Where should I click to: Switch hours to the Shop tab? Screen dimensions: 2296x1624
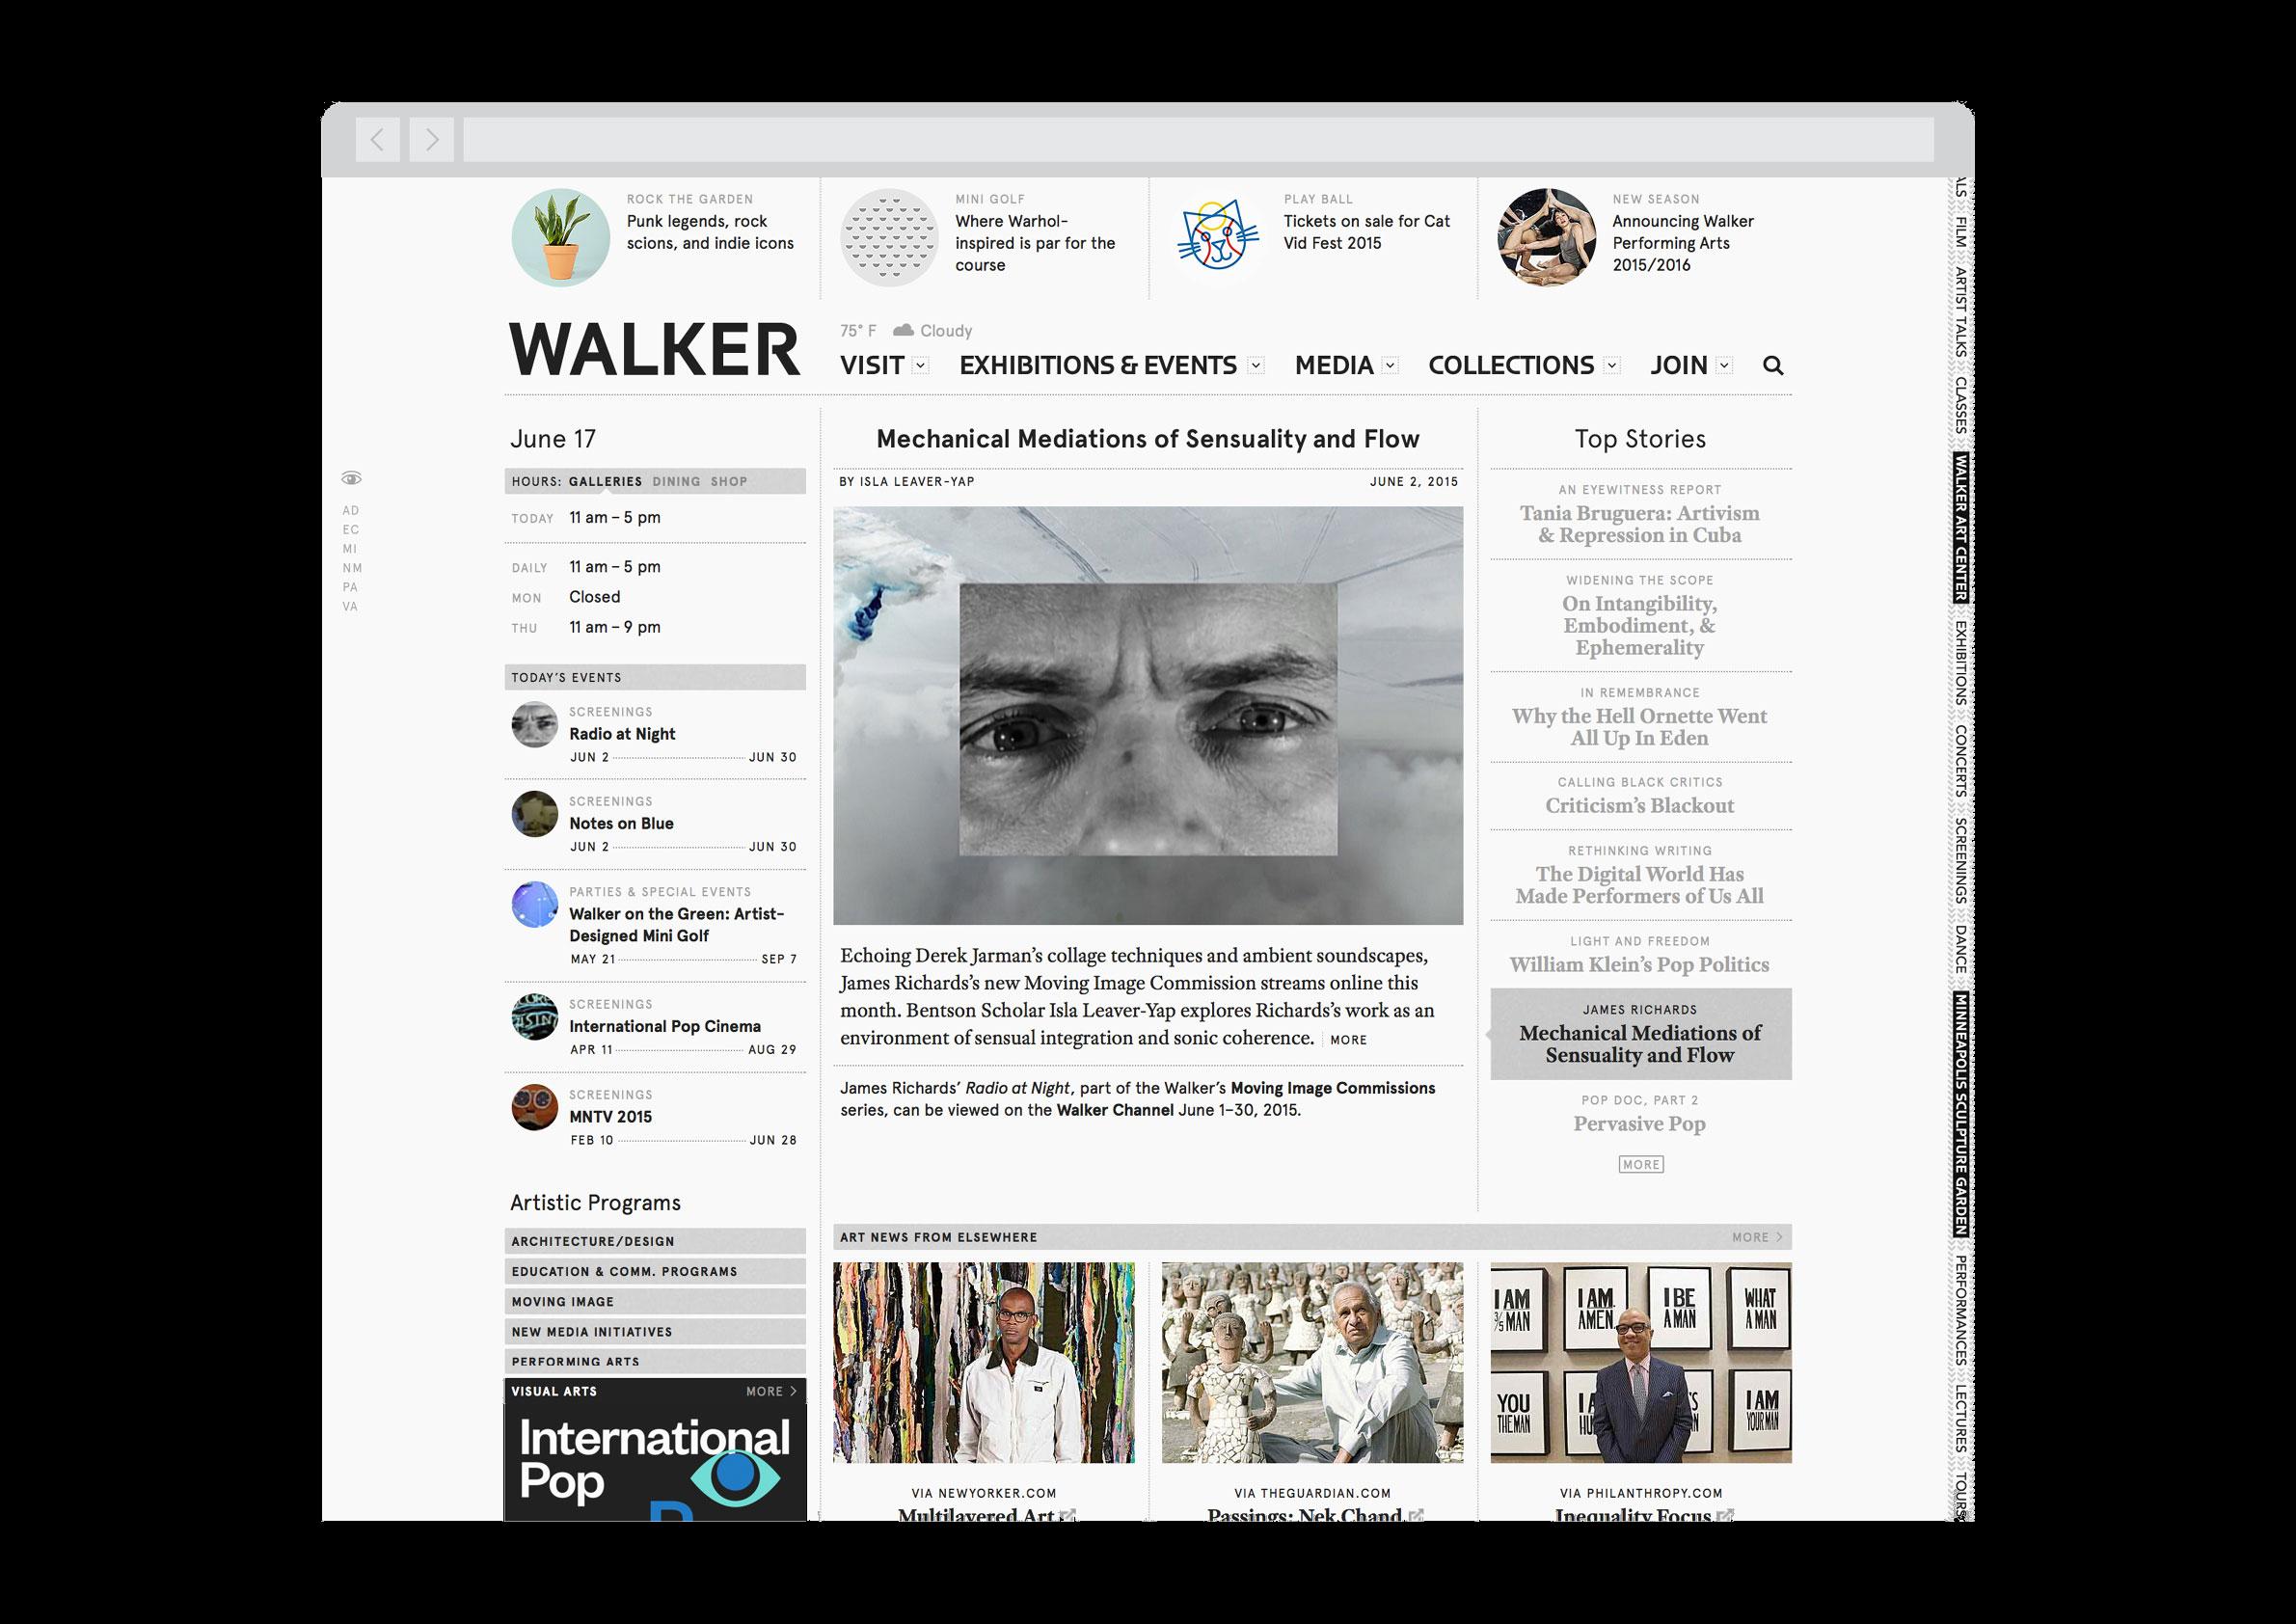[729, 482]
